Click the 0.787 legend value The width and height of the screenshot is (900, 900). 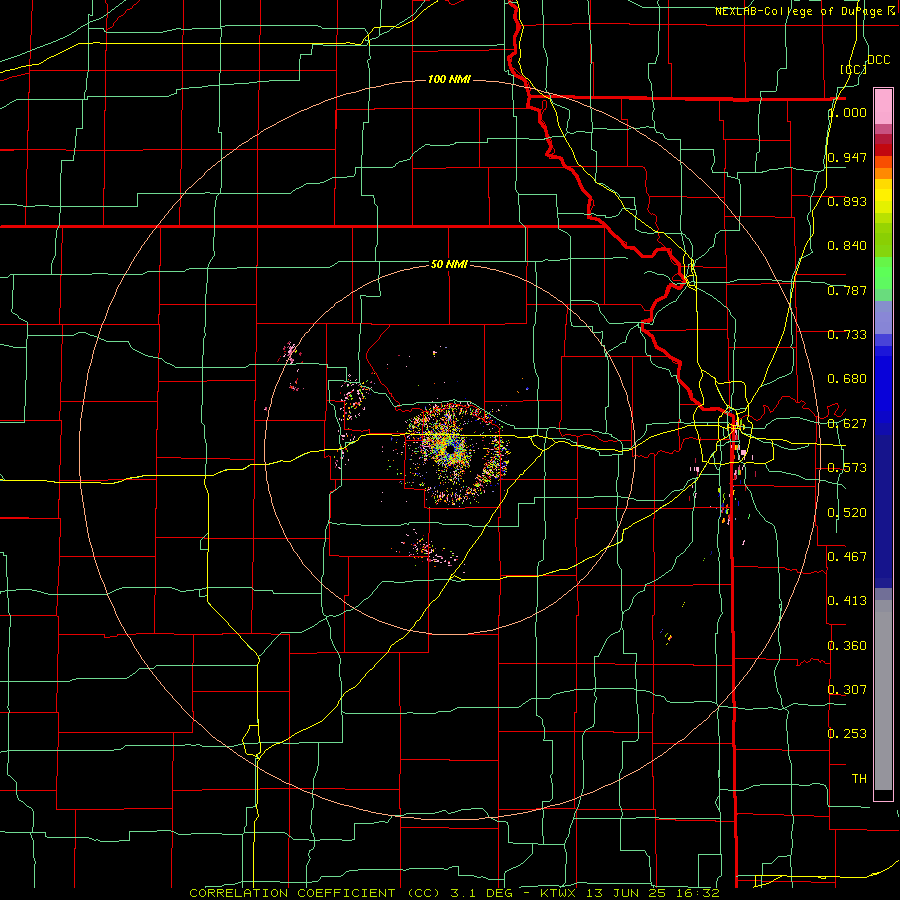point(847,290)
